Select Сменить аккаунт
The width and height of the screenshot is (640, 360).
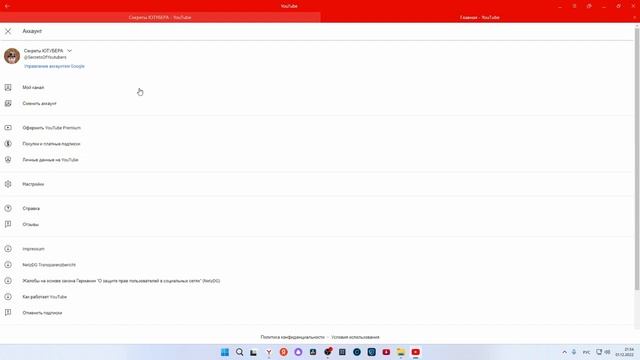point(39,103)
